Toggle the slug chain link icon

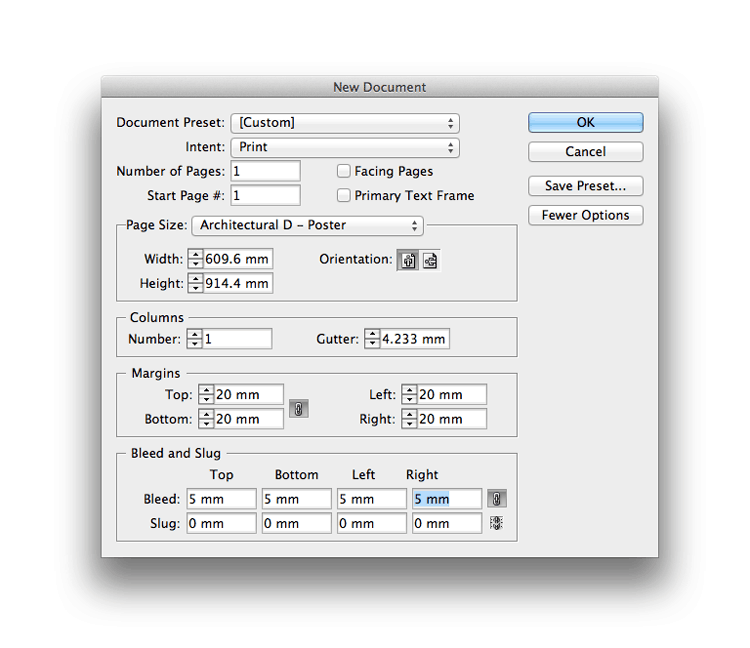click(x=496, y=523)
